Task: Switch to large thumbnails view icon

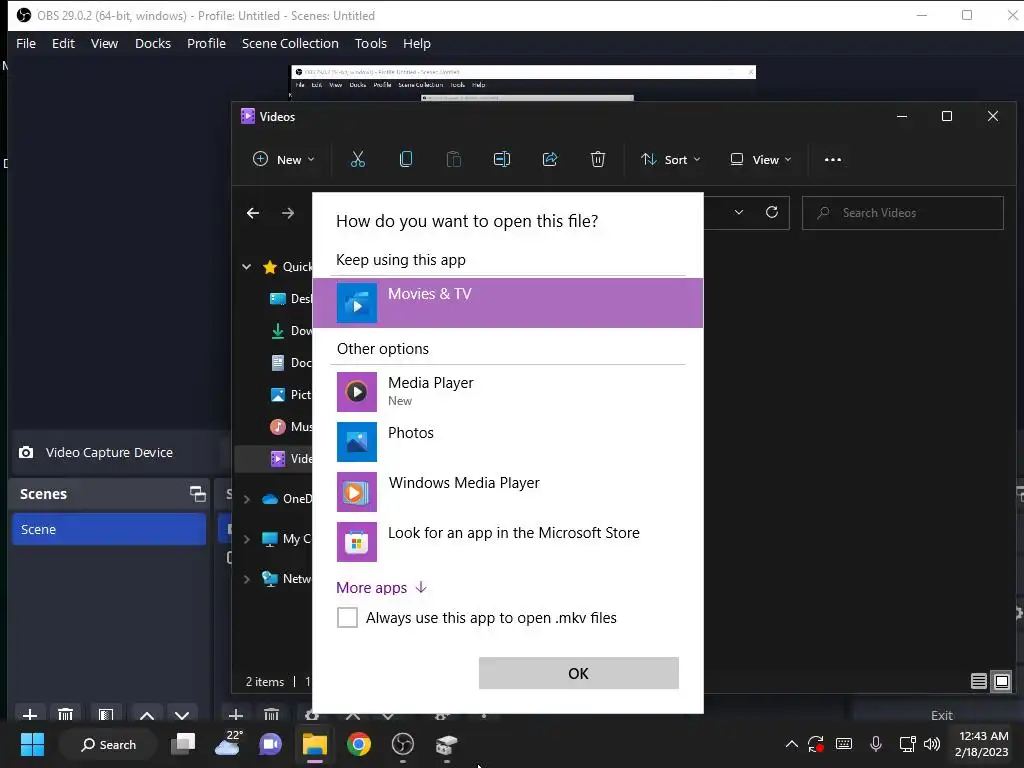Action: pyautogui.click(x=1002, y=681)
